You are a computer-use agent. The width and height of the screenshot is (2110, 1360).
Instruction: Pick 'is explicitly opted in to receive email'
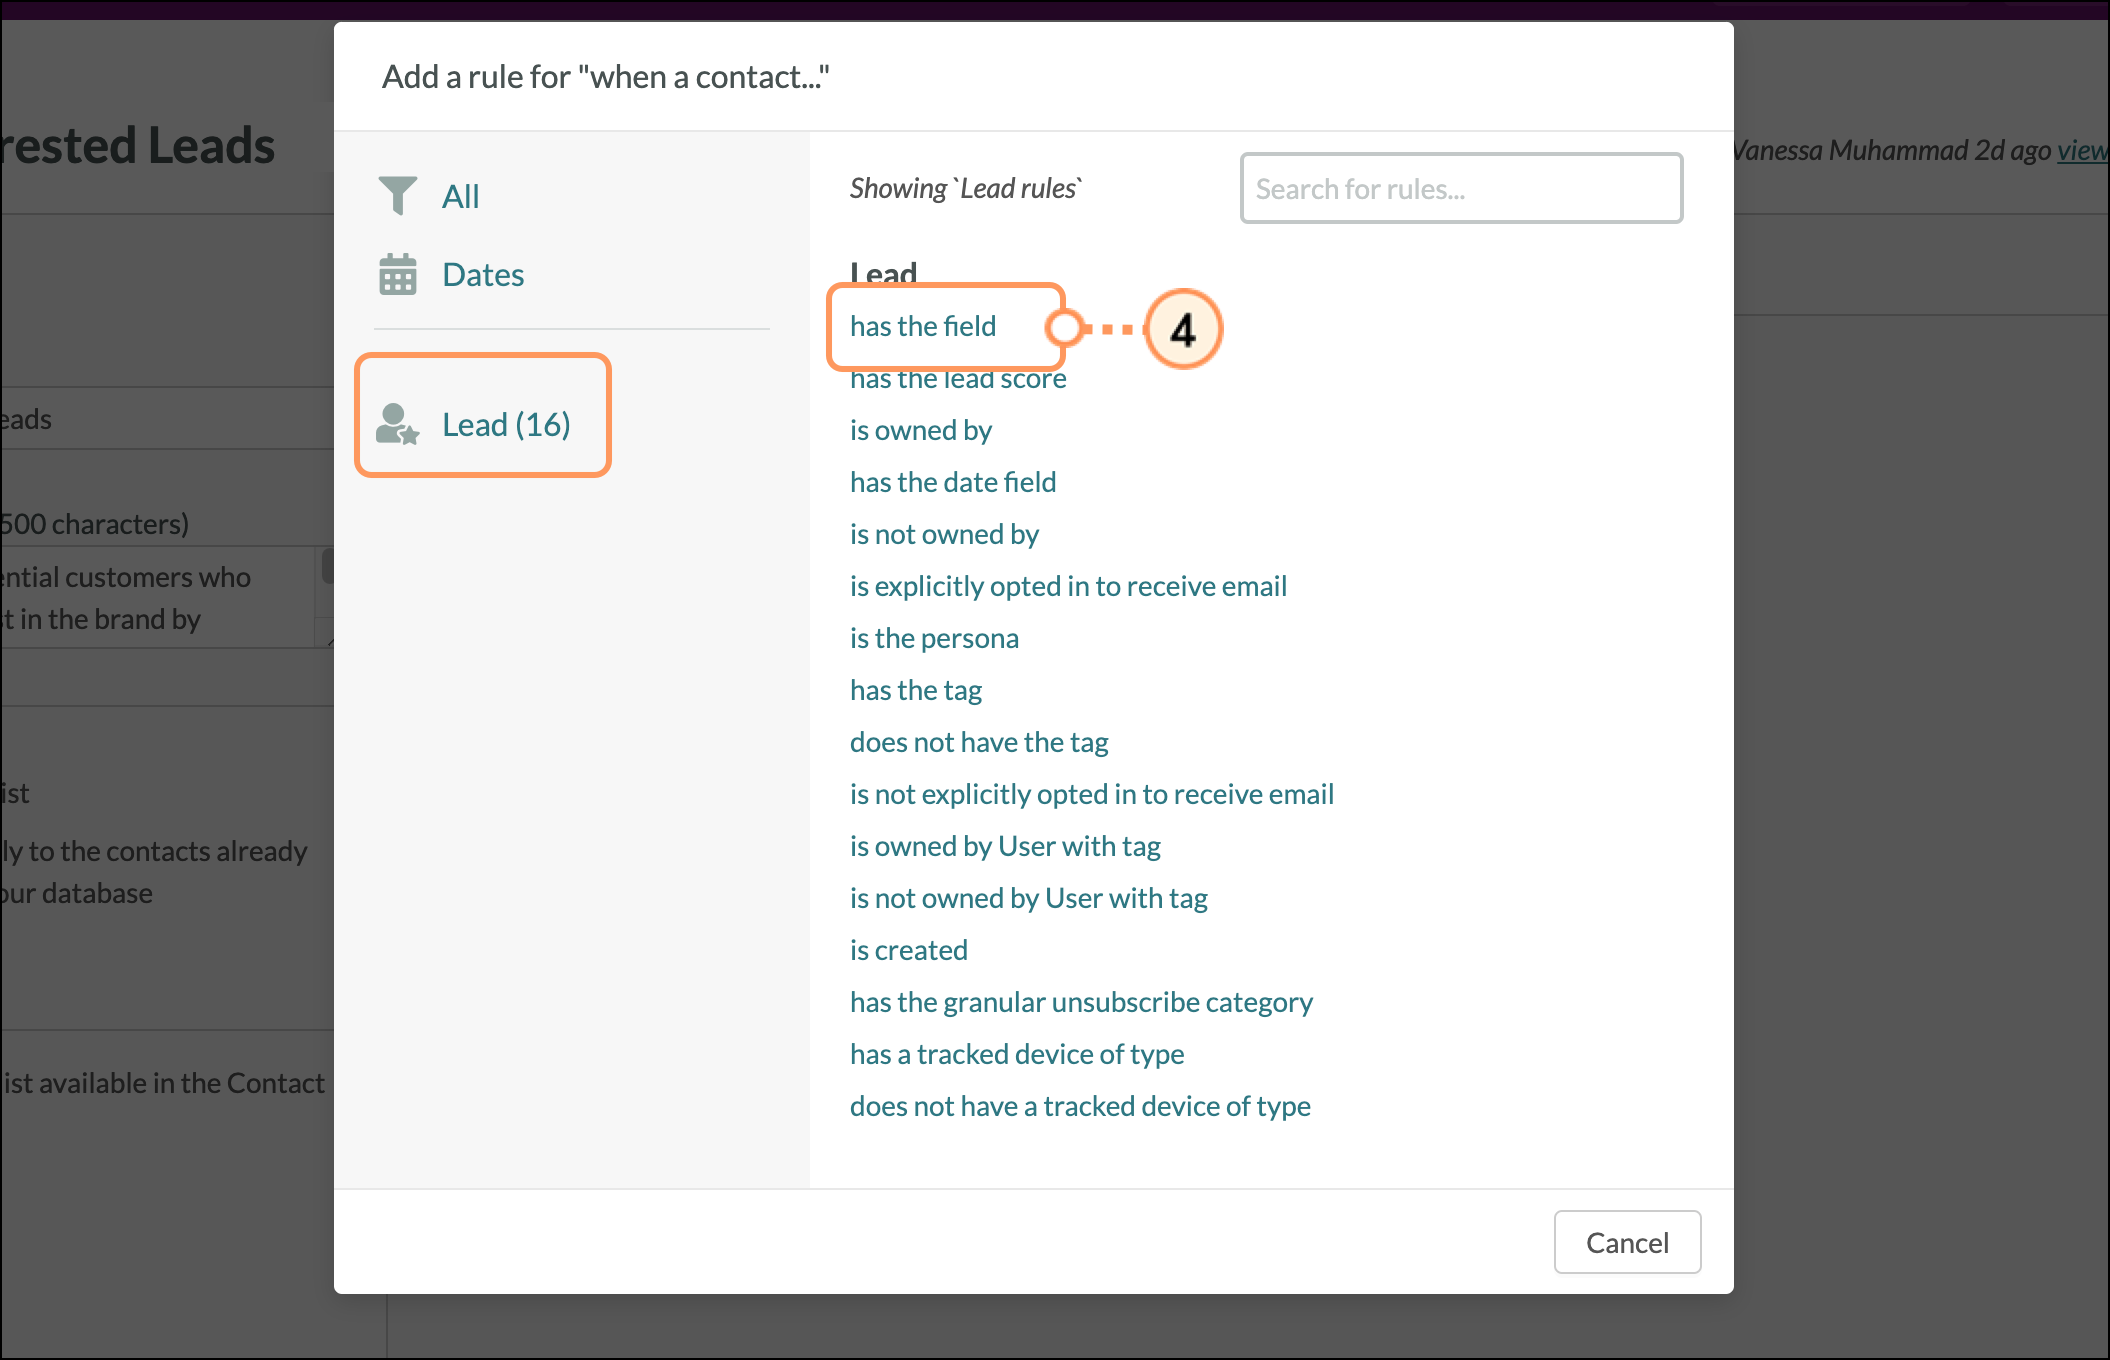tap(1067, 586)
